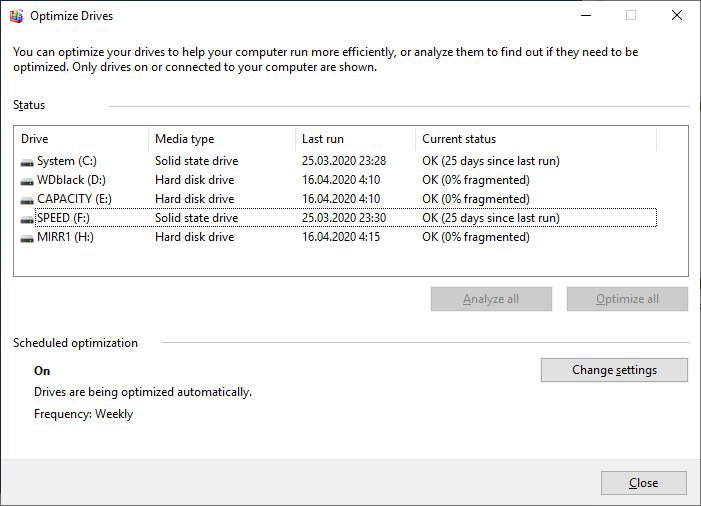Click the CAPACITY (E:) drive icon
The height and width of the screenshot is (506, 701).
(27, 200)
